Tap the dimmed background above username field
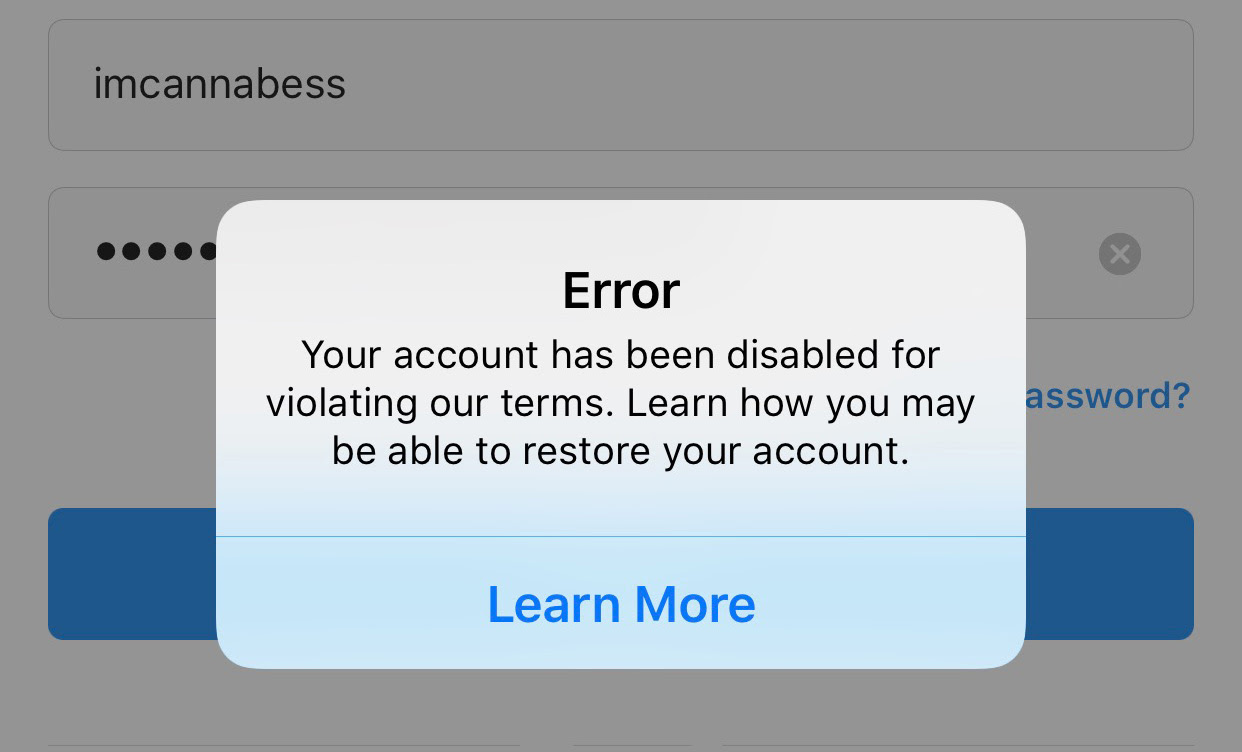This screenshot has height=752, width=1242. (x=621, y=9)
